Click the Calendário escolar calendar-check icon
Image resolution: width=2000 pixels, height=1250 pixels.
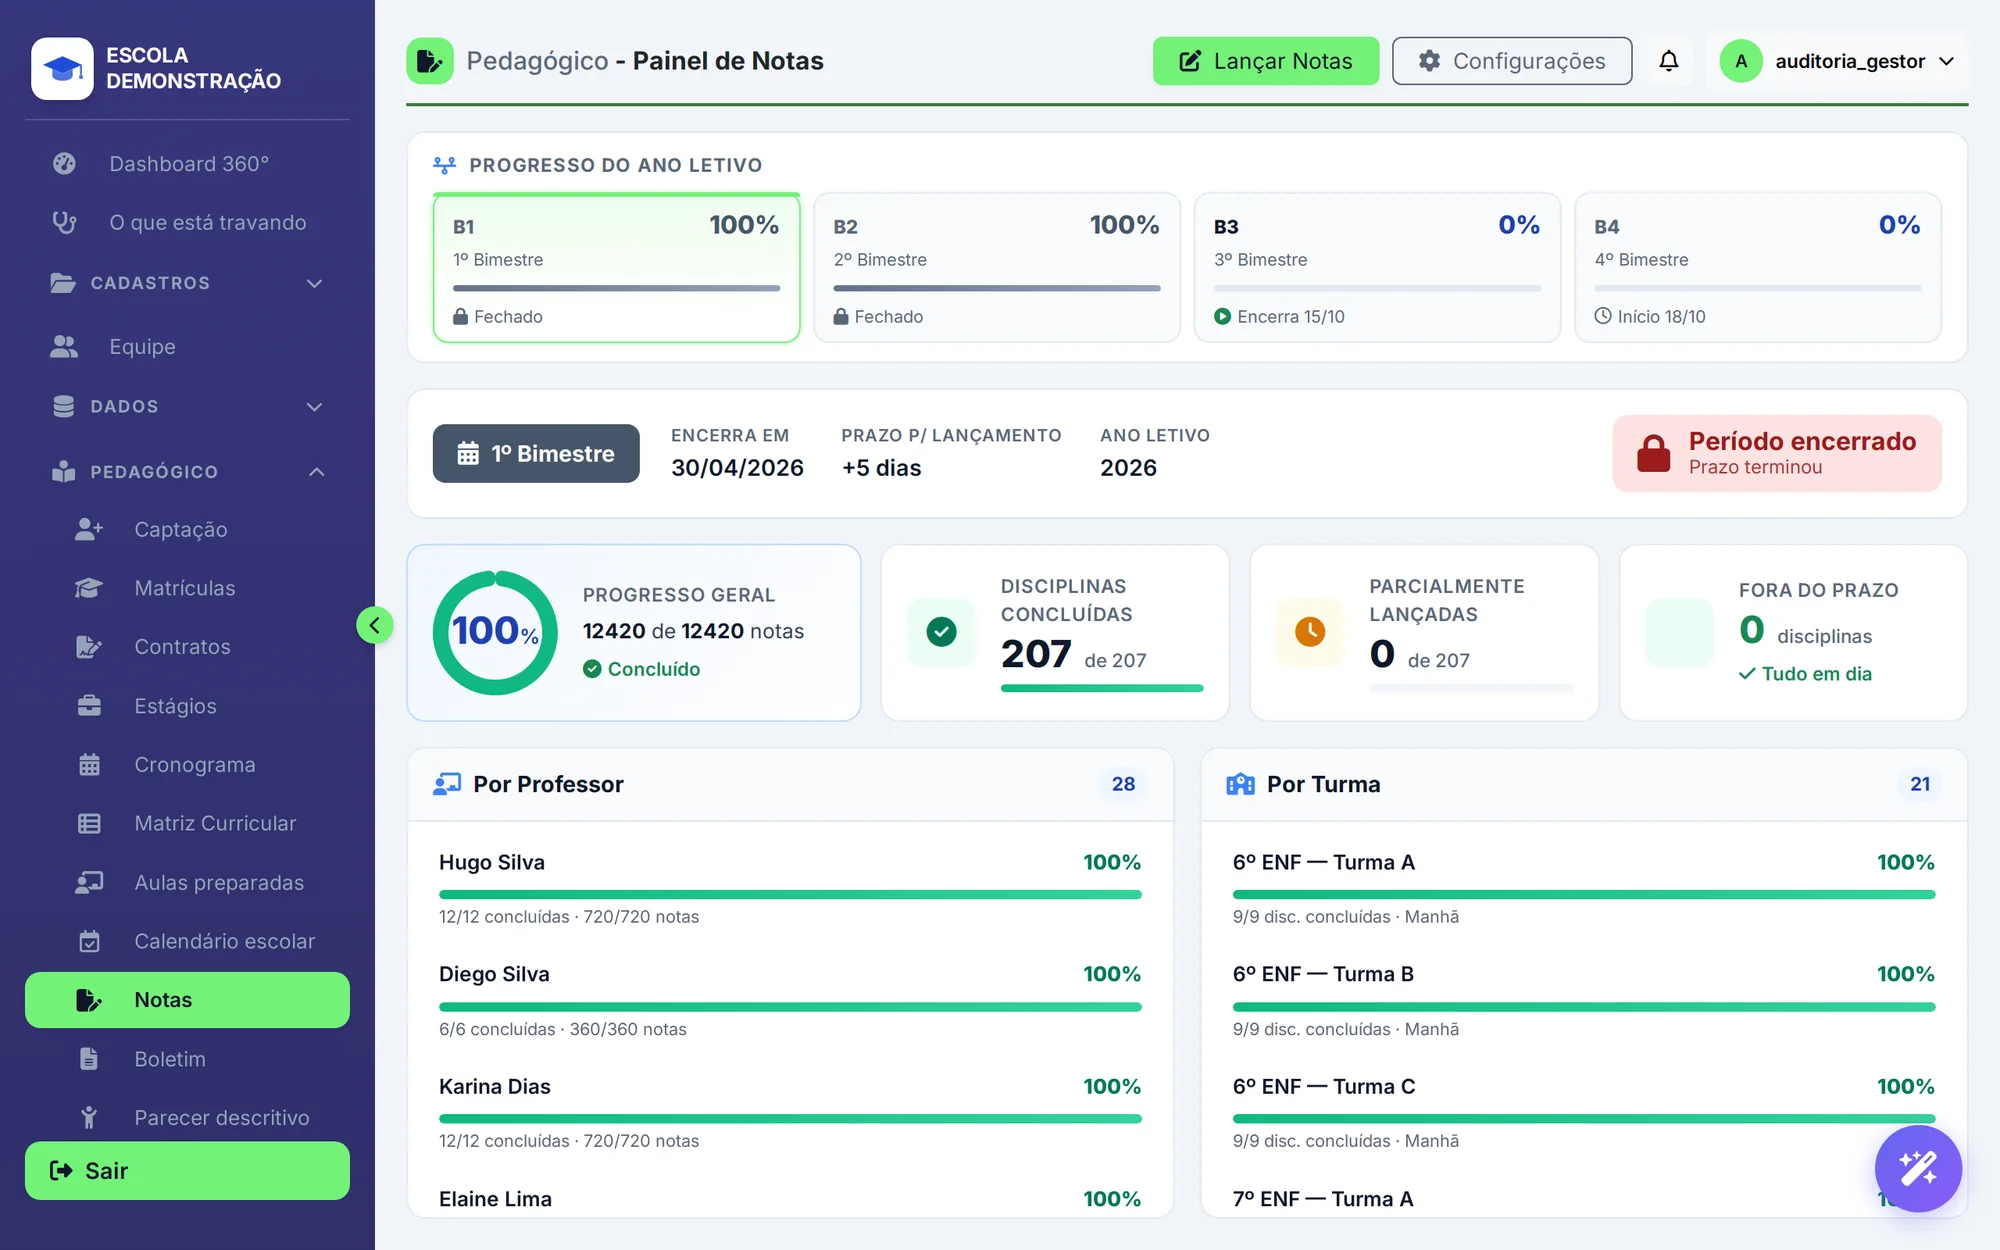click(x=89, y=941)
